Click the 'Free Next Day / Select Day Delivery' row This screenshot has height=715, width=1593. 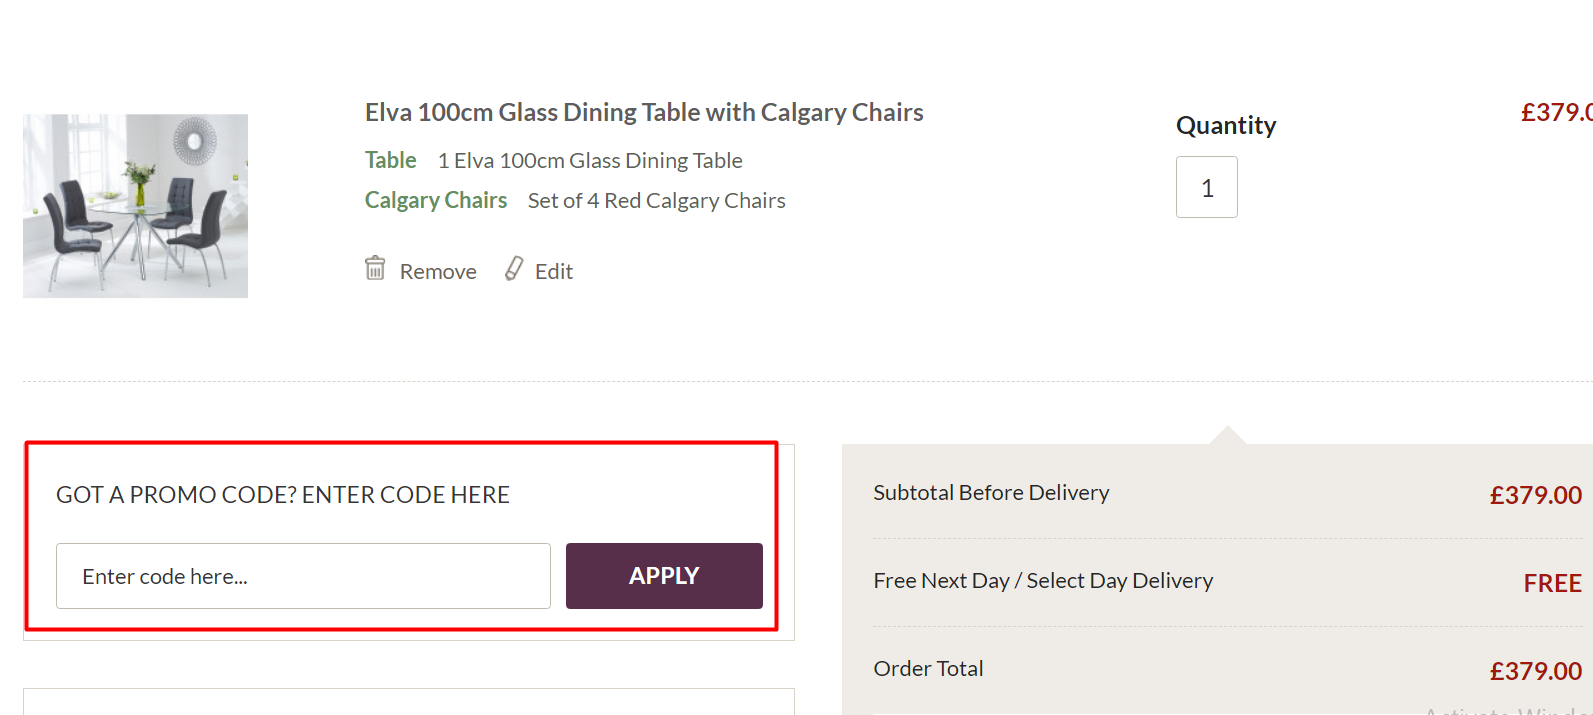point(1043,580)
